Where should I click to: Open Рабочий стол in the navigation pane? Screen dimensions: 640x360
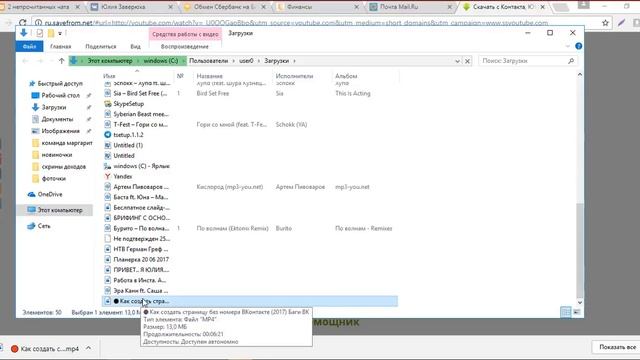pos(60,95)
